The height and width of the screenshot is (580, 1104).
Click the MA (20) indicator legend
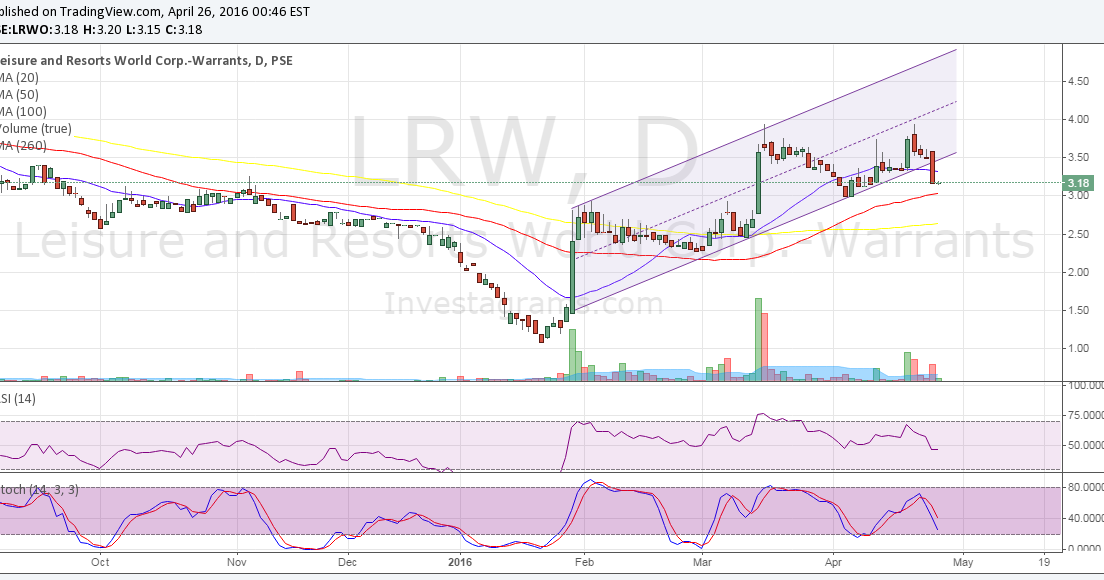(x=19, y=77)
